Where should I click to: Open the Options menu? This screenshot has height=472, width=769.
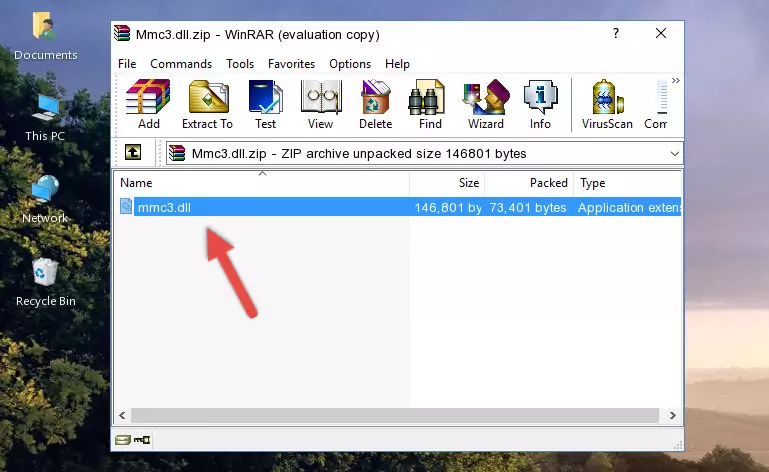pos(350,64)
